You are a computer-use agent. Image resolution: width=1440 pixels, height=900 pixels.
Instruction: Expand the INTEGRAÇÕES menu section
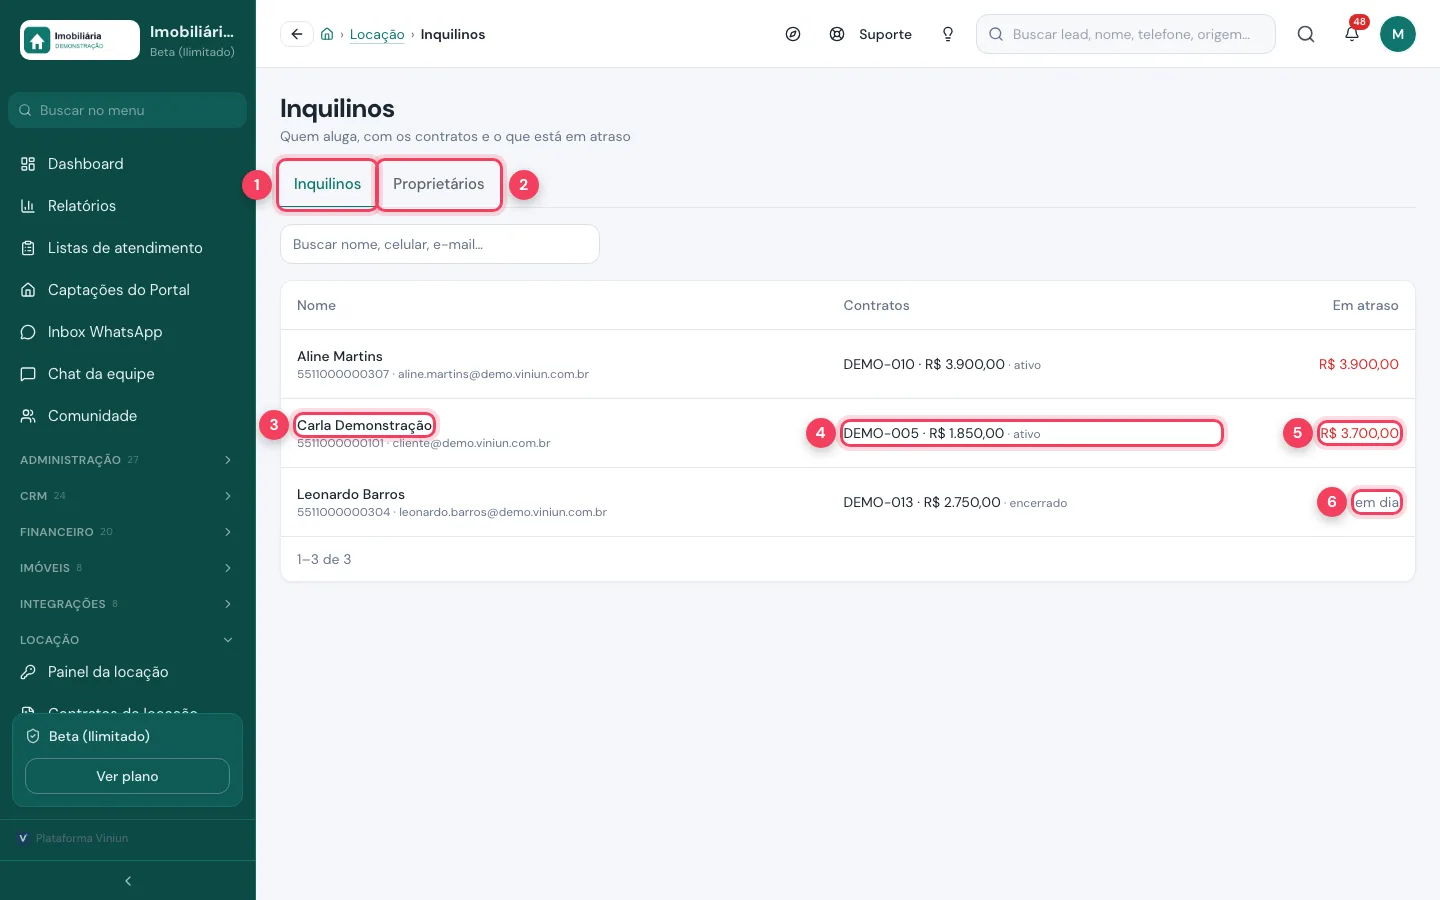tap(128, 604)
